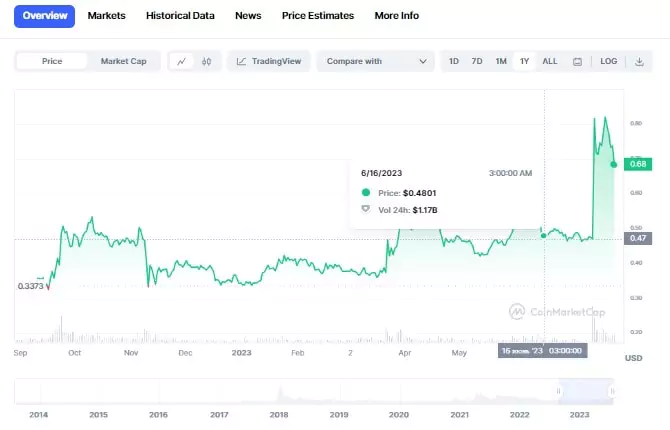Click 2018 on the overview timeline

(278, 414)
